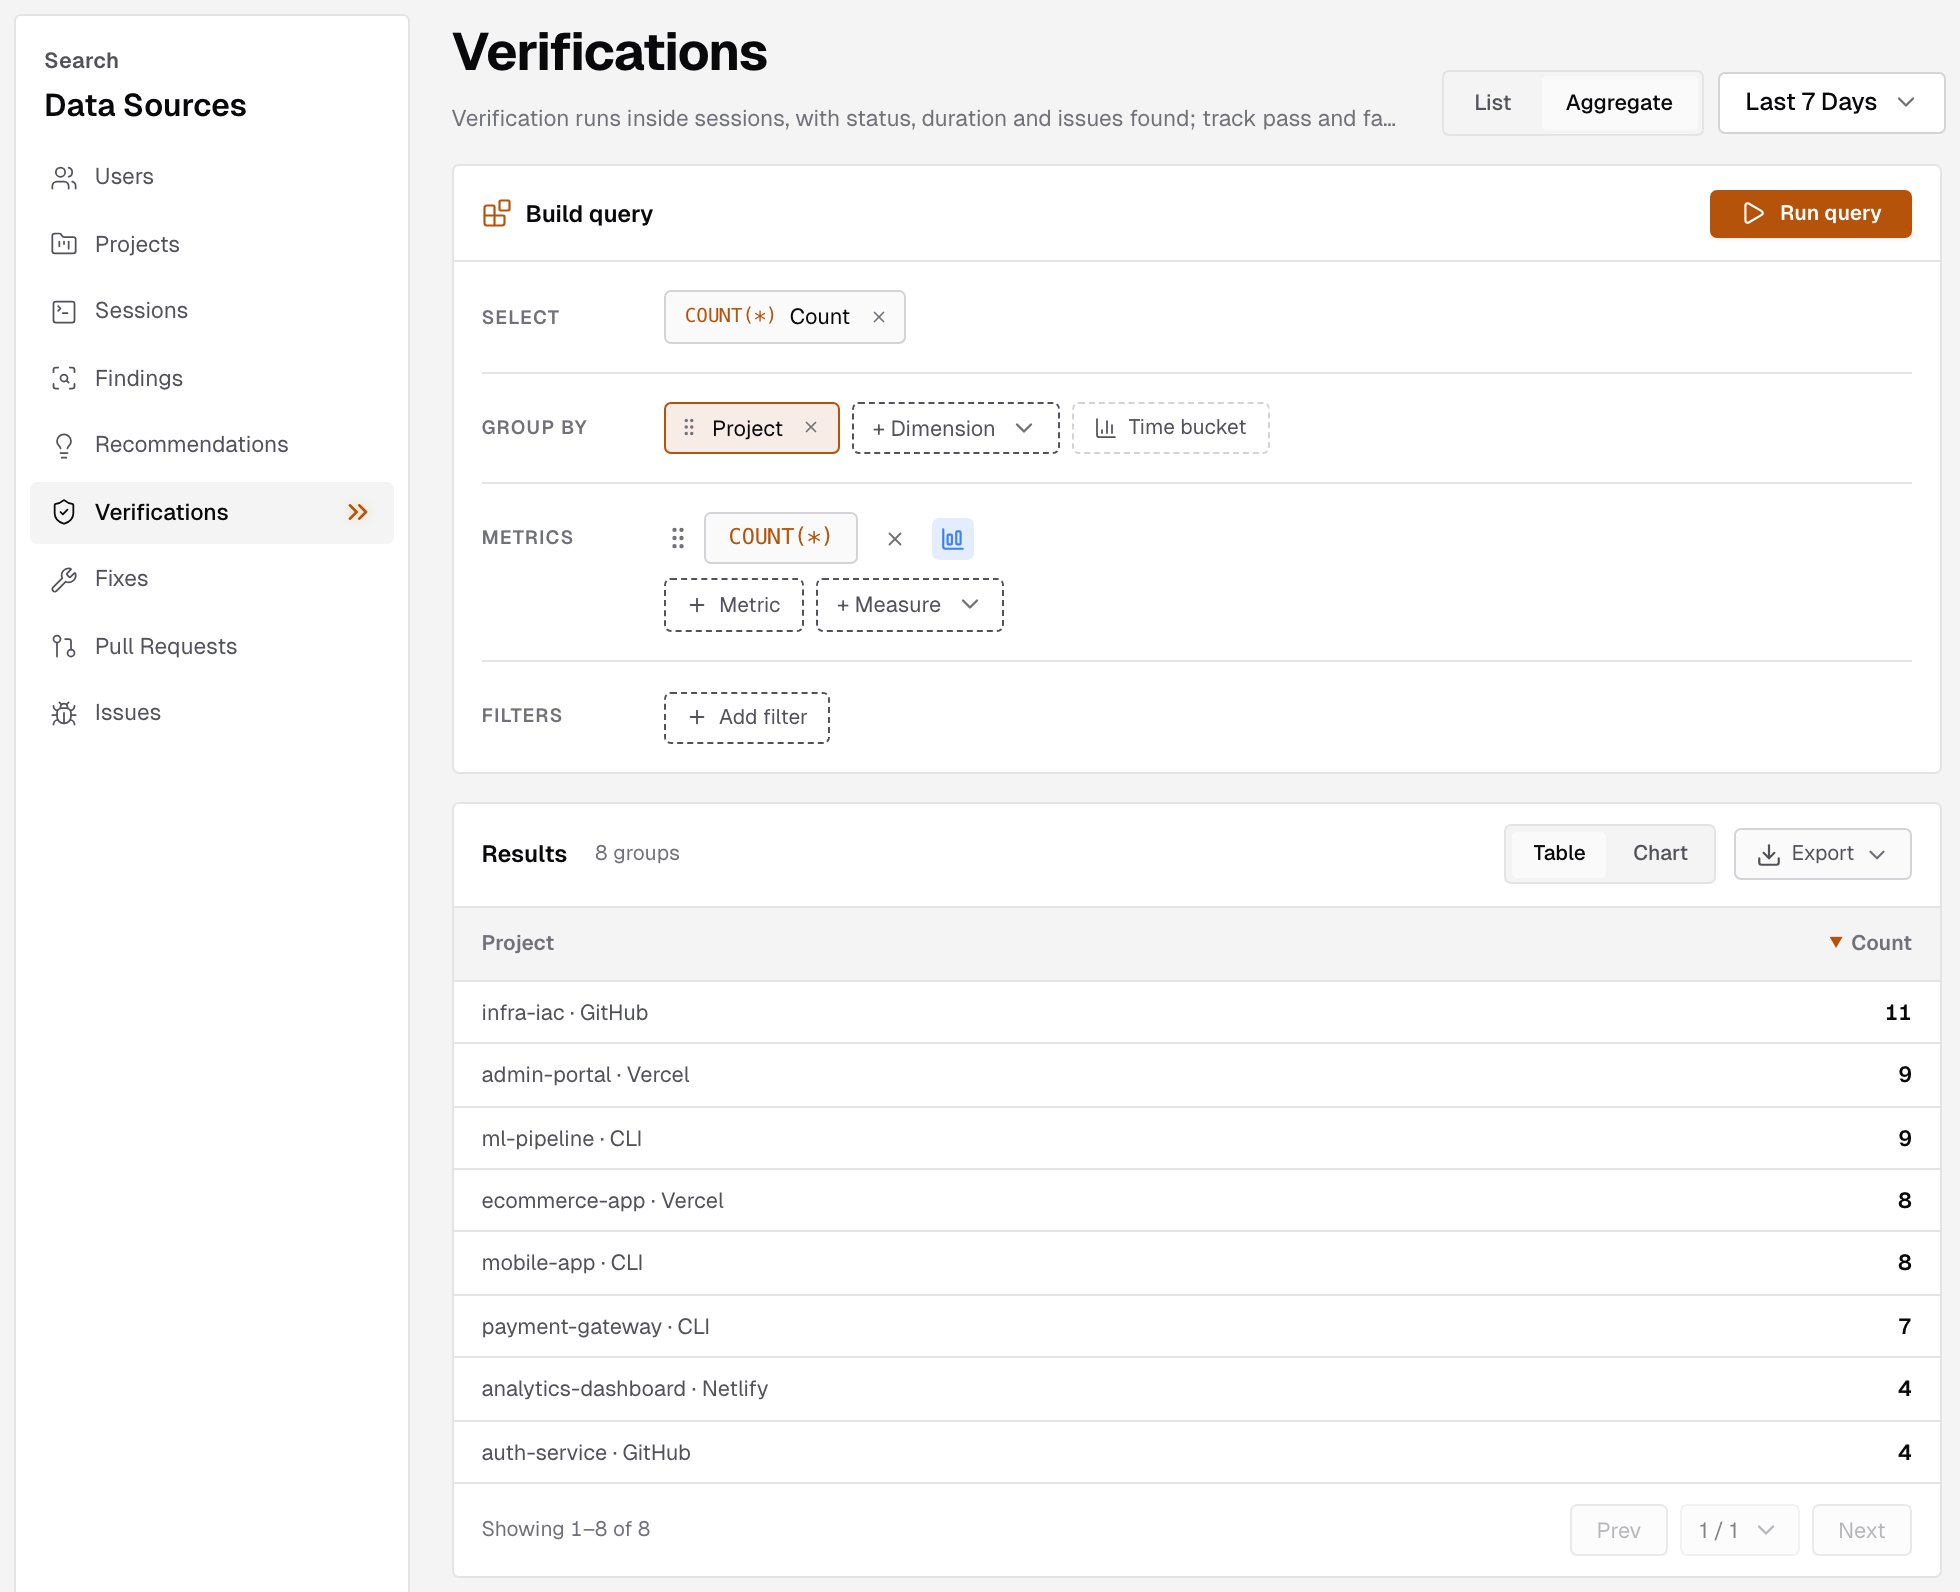Open the page selector 1 / 1

point(1739,1530)
